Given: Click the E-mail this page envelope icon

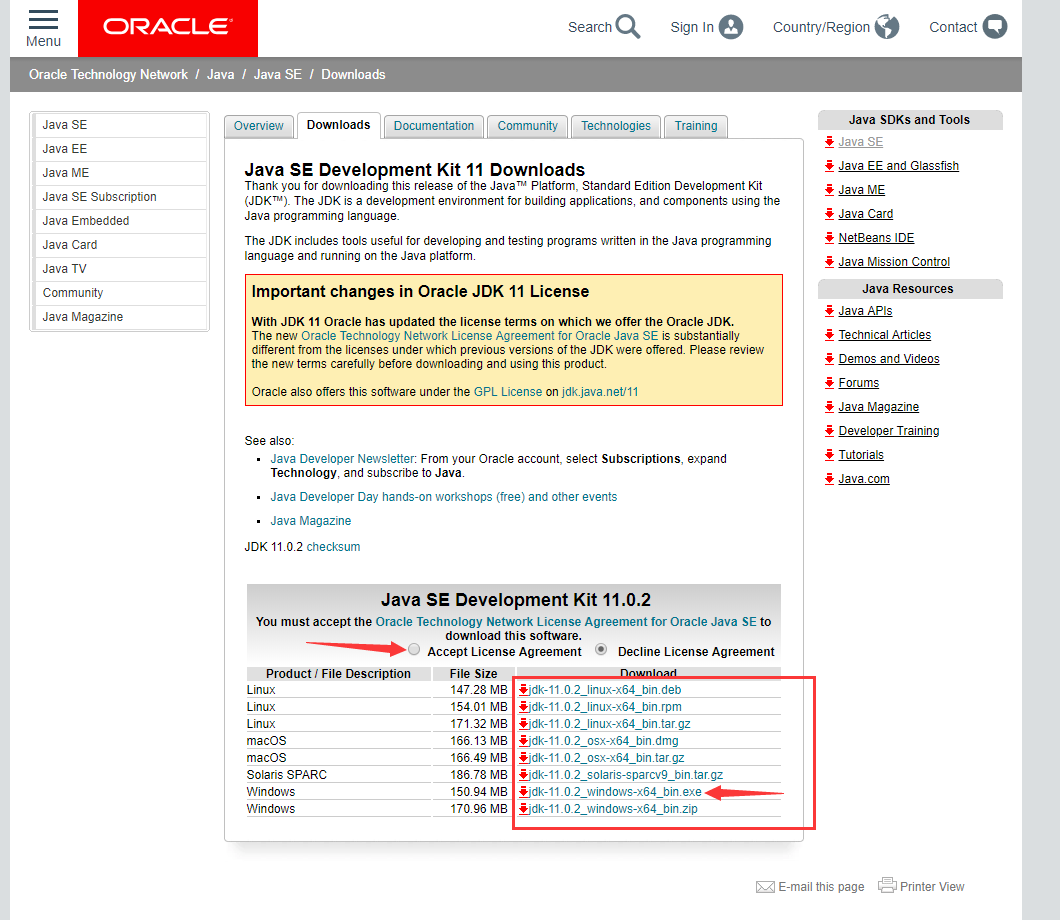Looking at the screenshot, I should (x=765, y=887).
